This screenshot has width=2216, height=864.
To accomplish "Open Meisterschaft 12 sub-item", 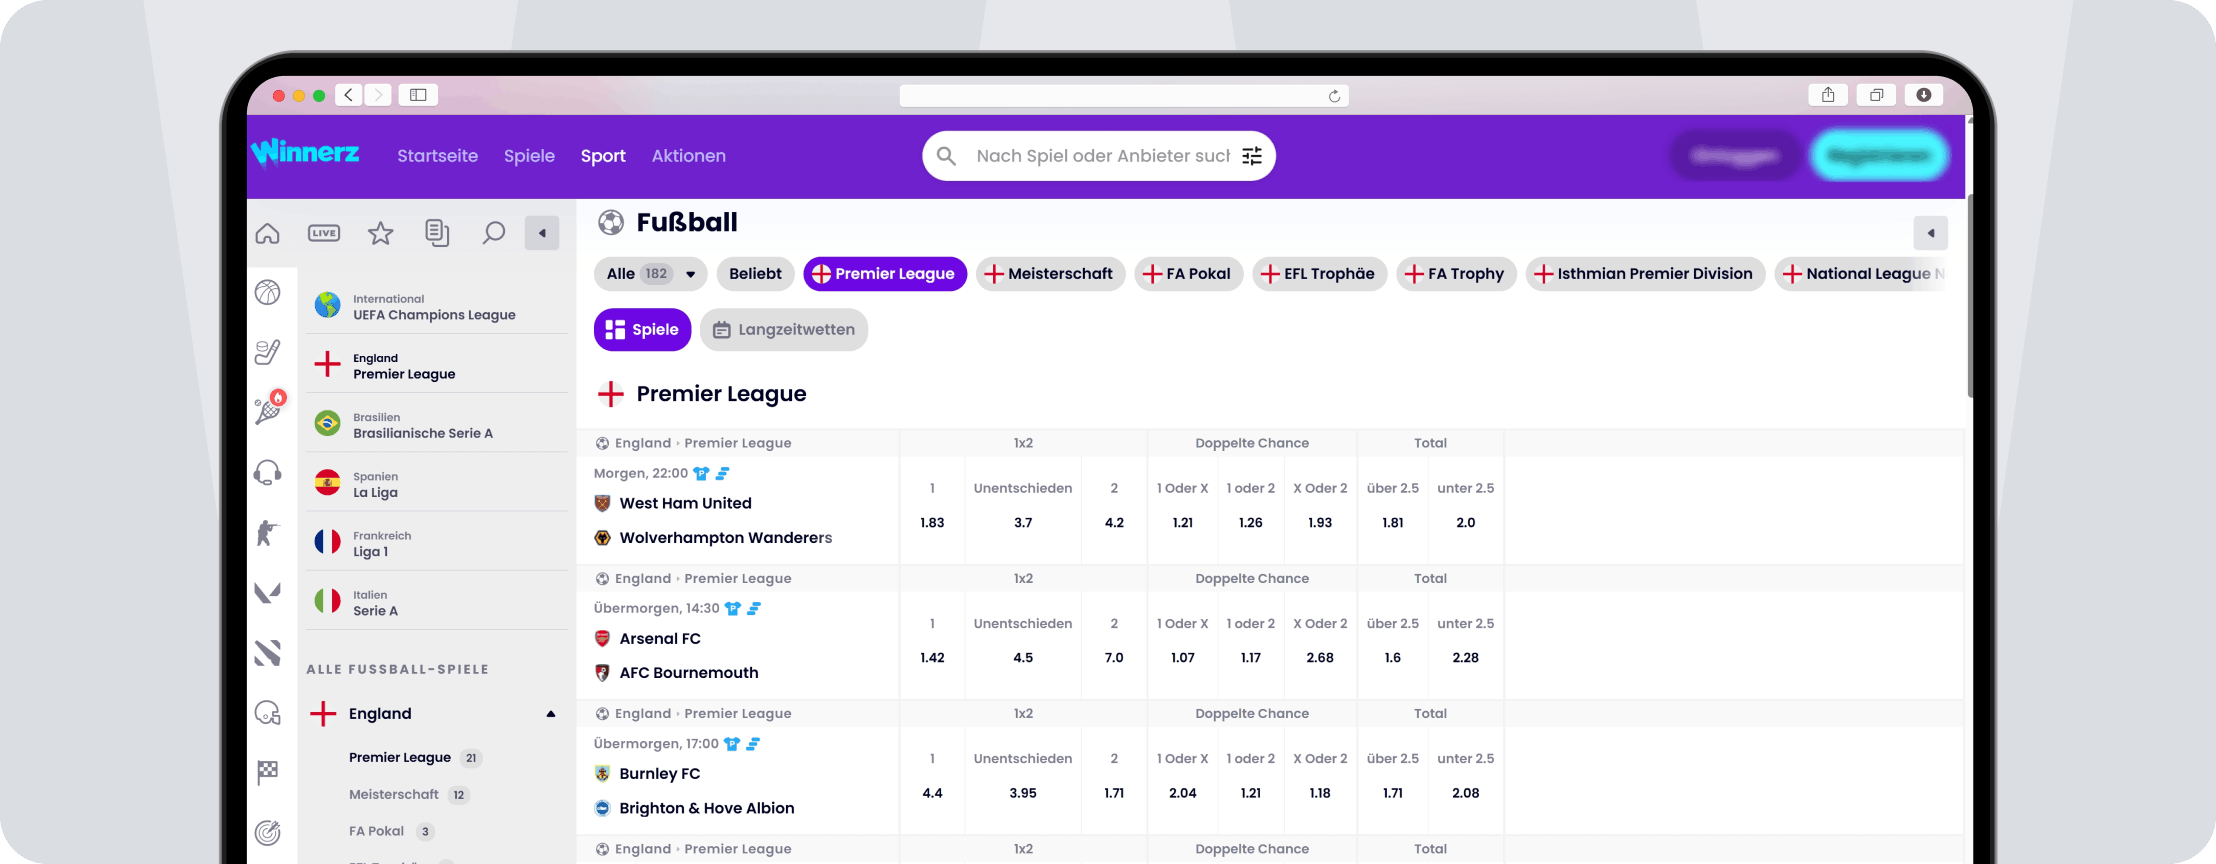I will [x=409, y=795].
